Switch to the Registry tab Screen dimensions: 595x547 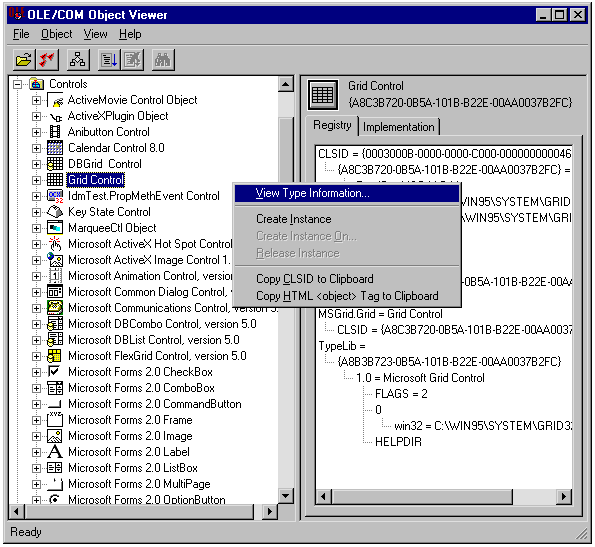point(332,125)
